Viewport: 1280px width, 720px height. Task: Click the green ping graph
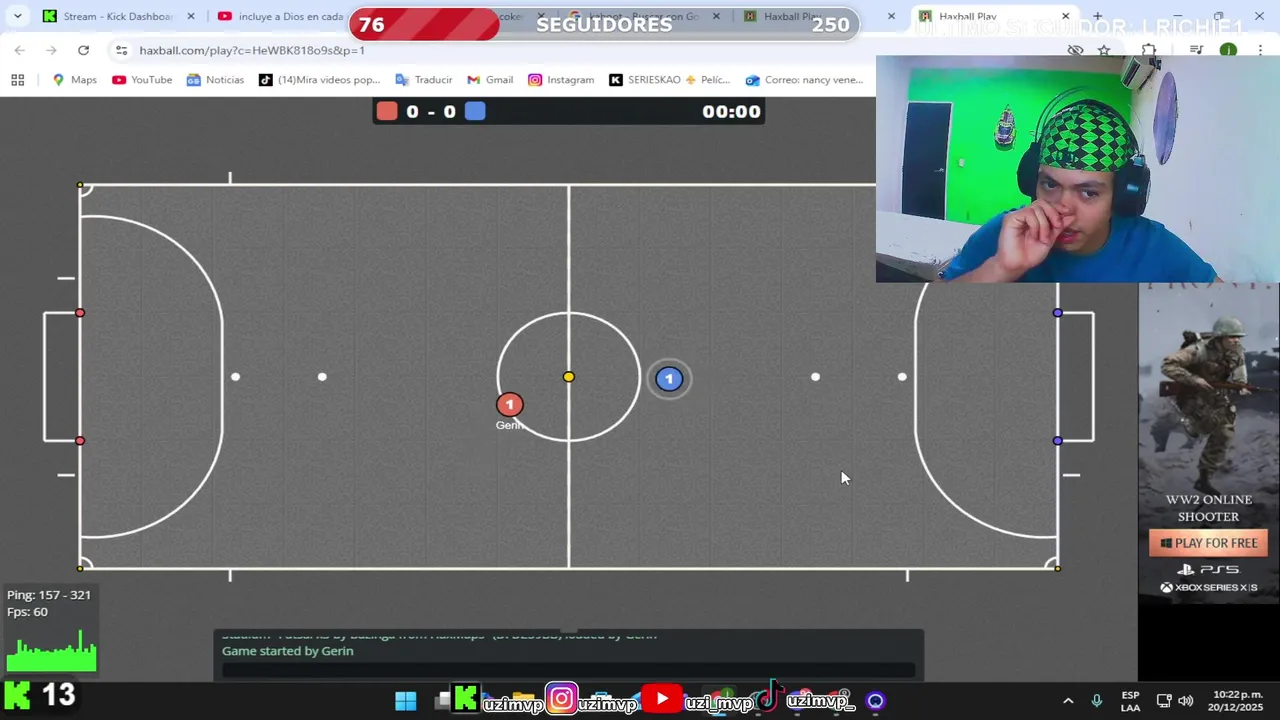(52, 651)
